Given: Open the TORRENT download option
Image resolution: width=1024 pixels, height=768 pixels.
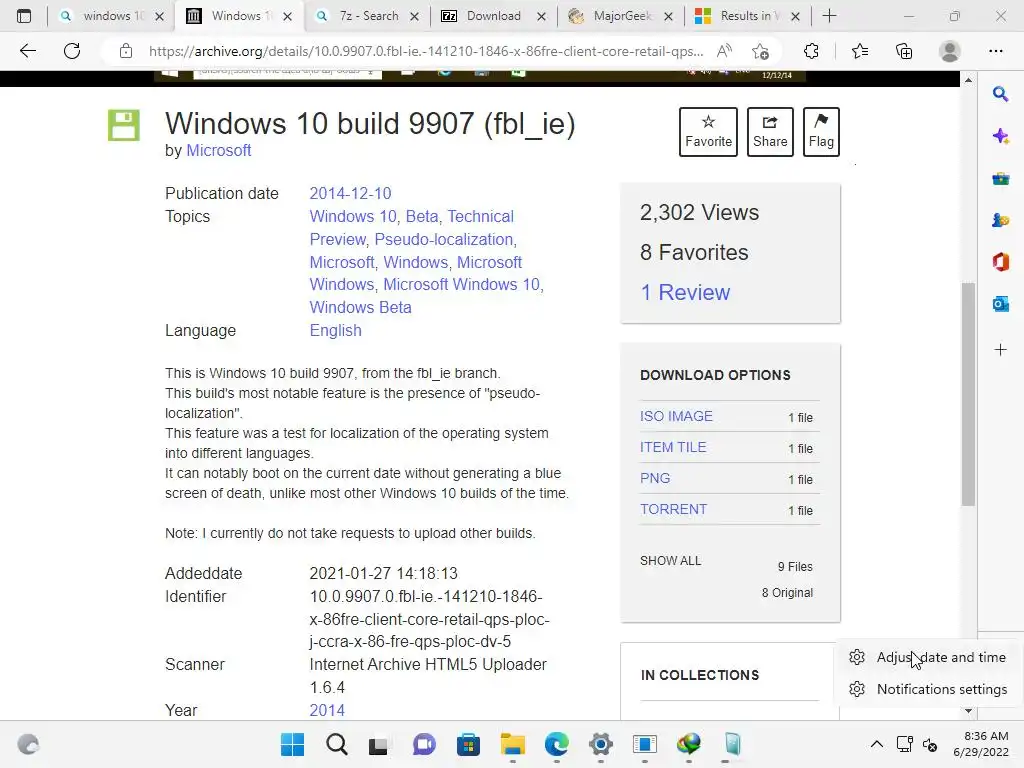Looking at the screenshot, I should (x=673, y=509).
